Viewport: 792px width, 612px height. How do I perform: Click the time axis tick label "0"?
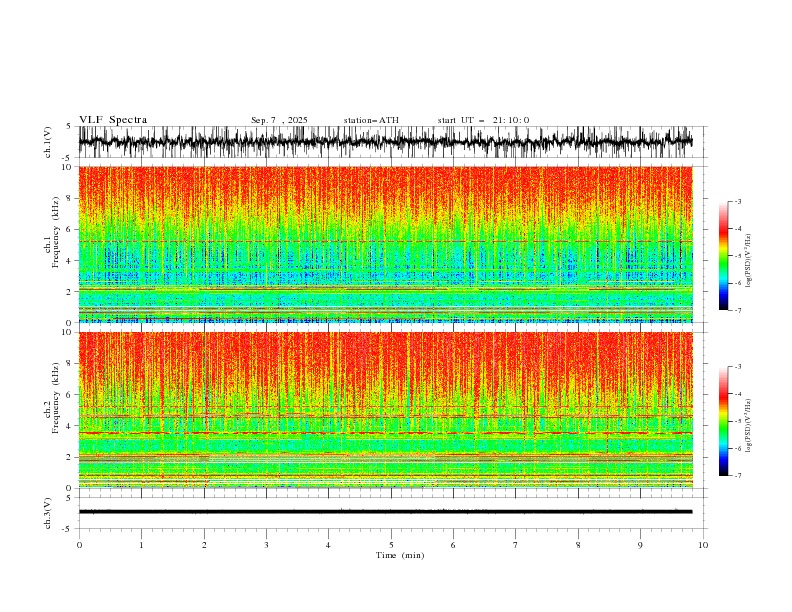point(79,545)
